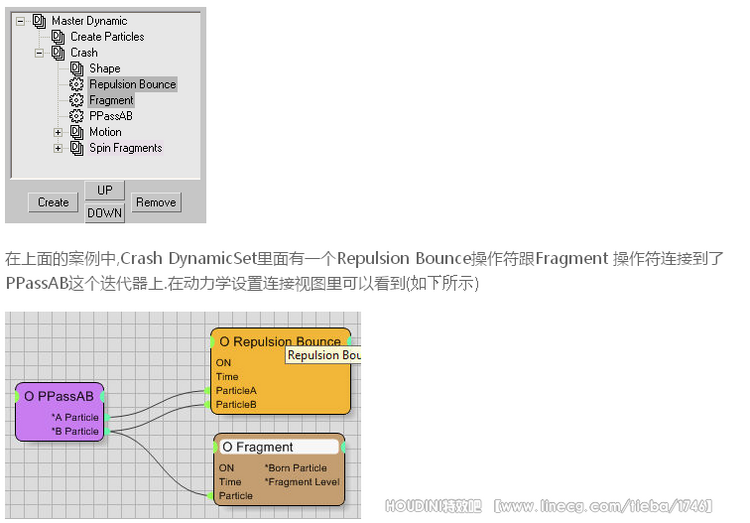
Task: Select Create Particles in the tree
Action: [107, 37]
